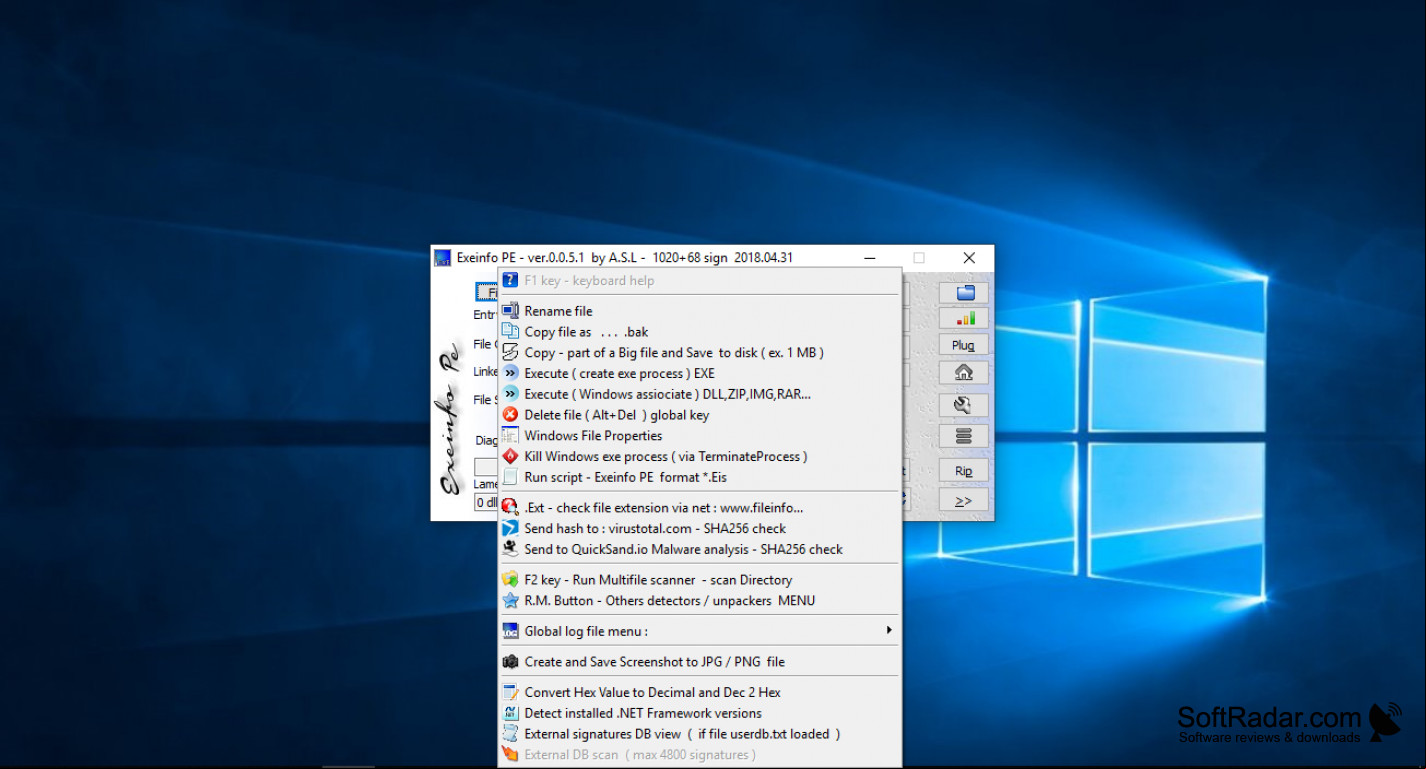1426x769 pixels.
Task: Click the >> button
Action: [964, 500]
